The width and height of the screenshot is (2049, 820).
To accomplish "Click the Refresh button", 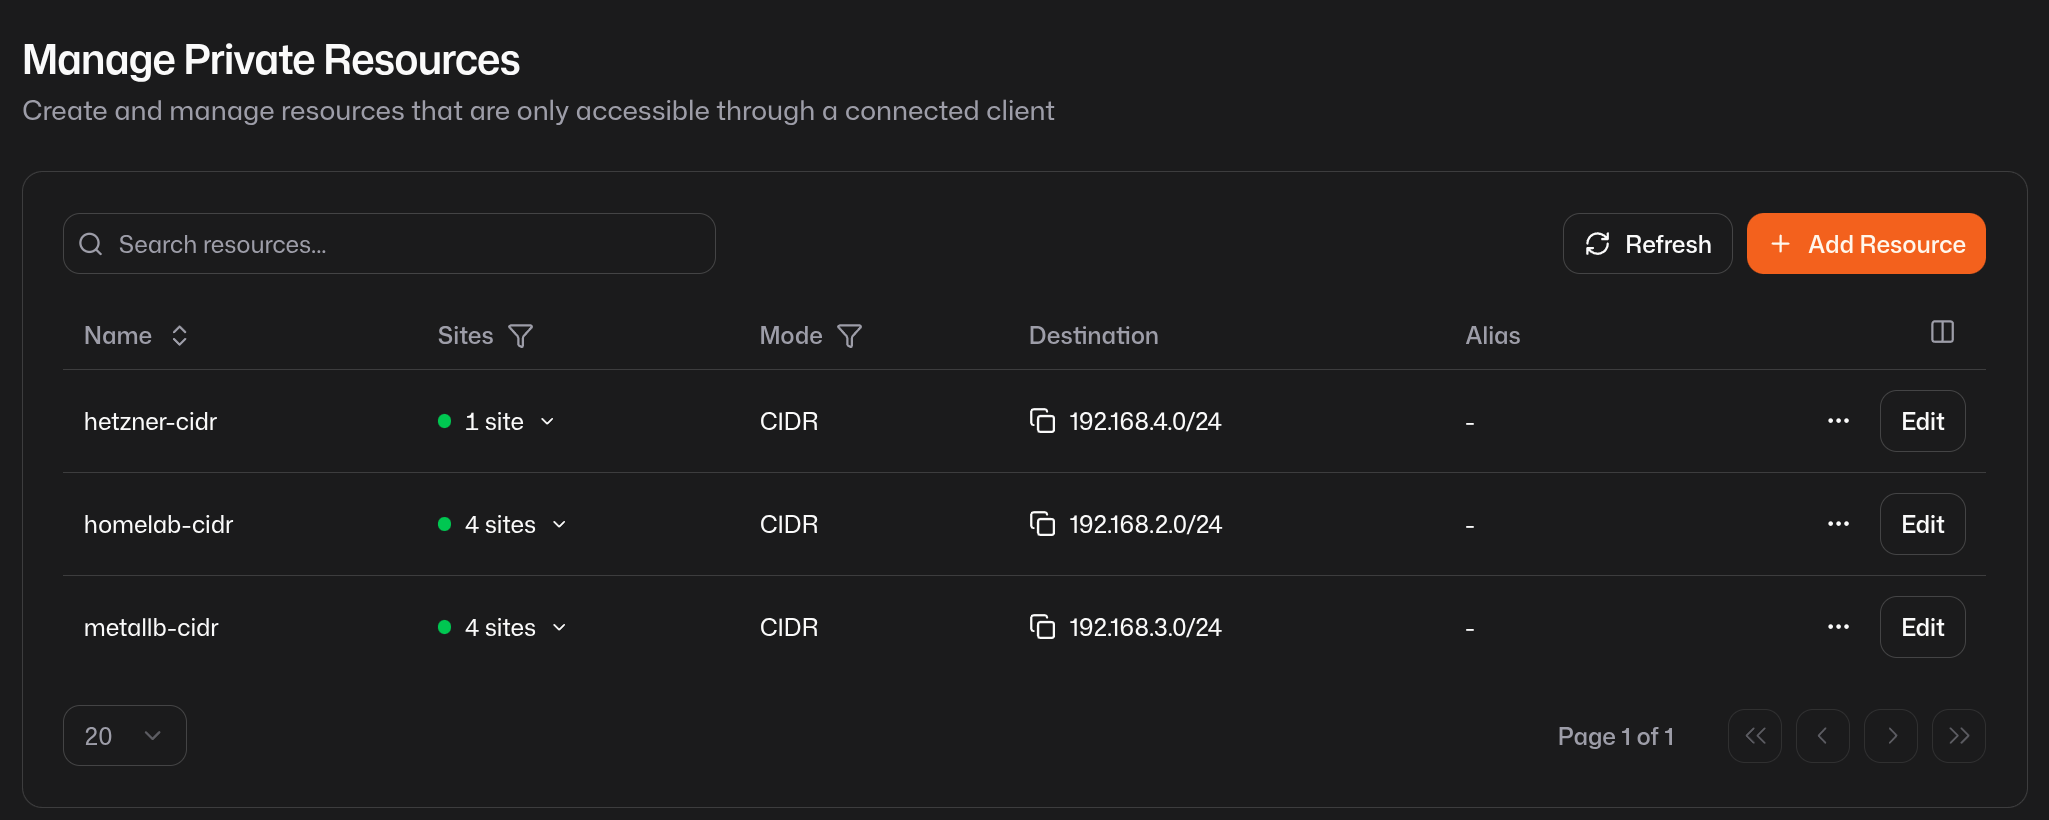I will [1648, 244].
